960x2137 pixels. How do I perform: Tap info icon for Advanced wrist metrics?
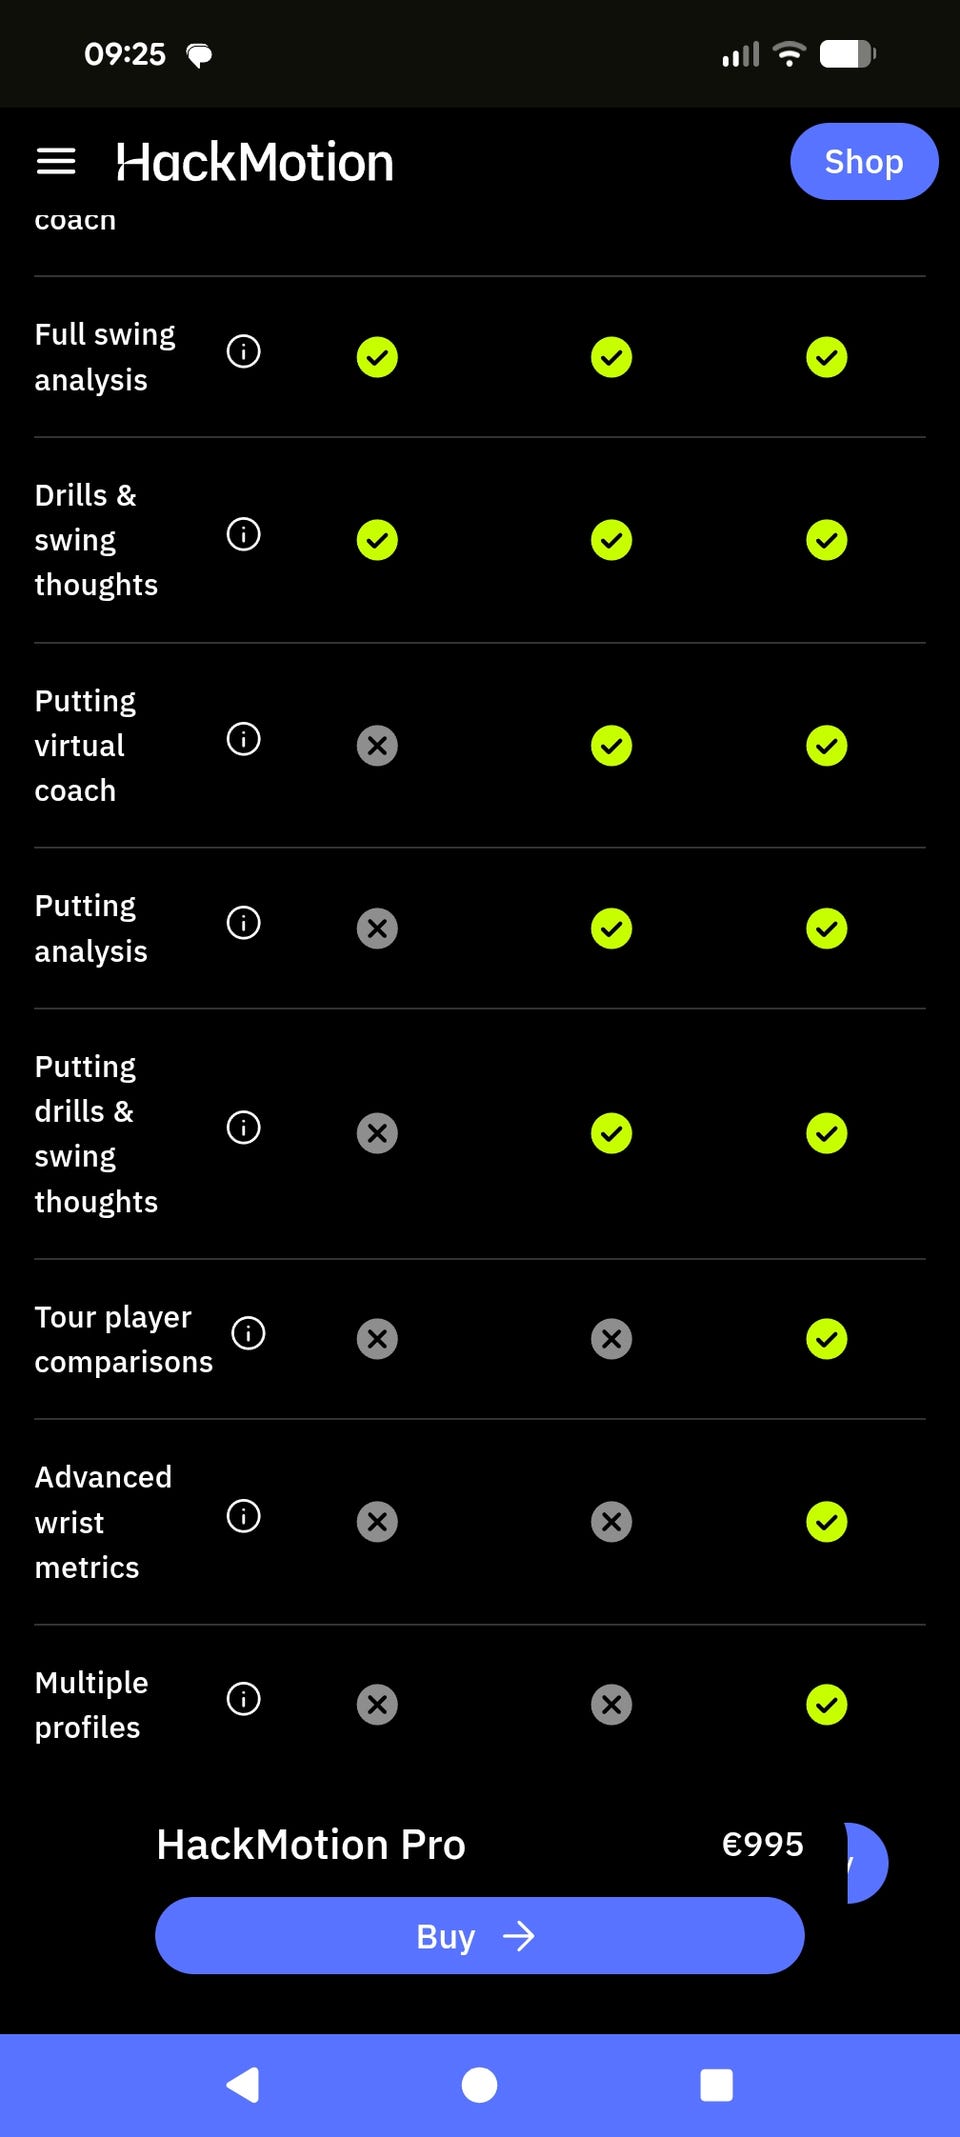[243, 1516]
